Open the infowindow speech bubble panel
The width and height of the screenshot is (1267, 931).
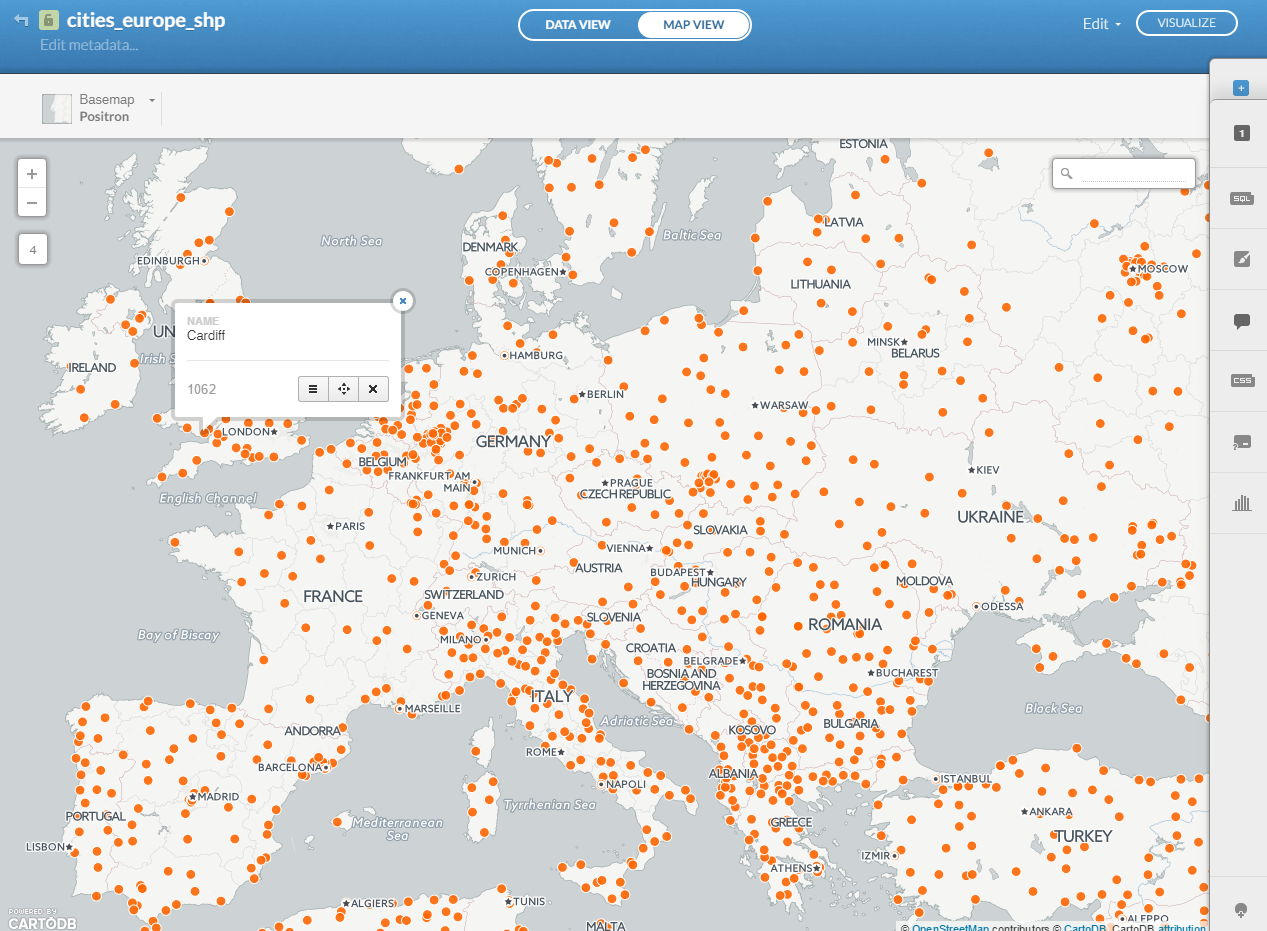(1241, 321)
